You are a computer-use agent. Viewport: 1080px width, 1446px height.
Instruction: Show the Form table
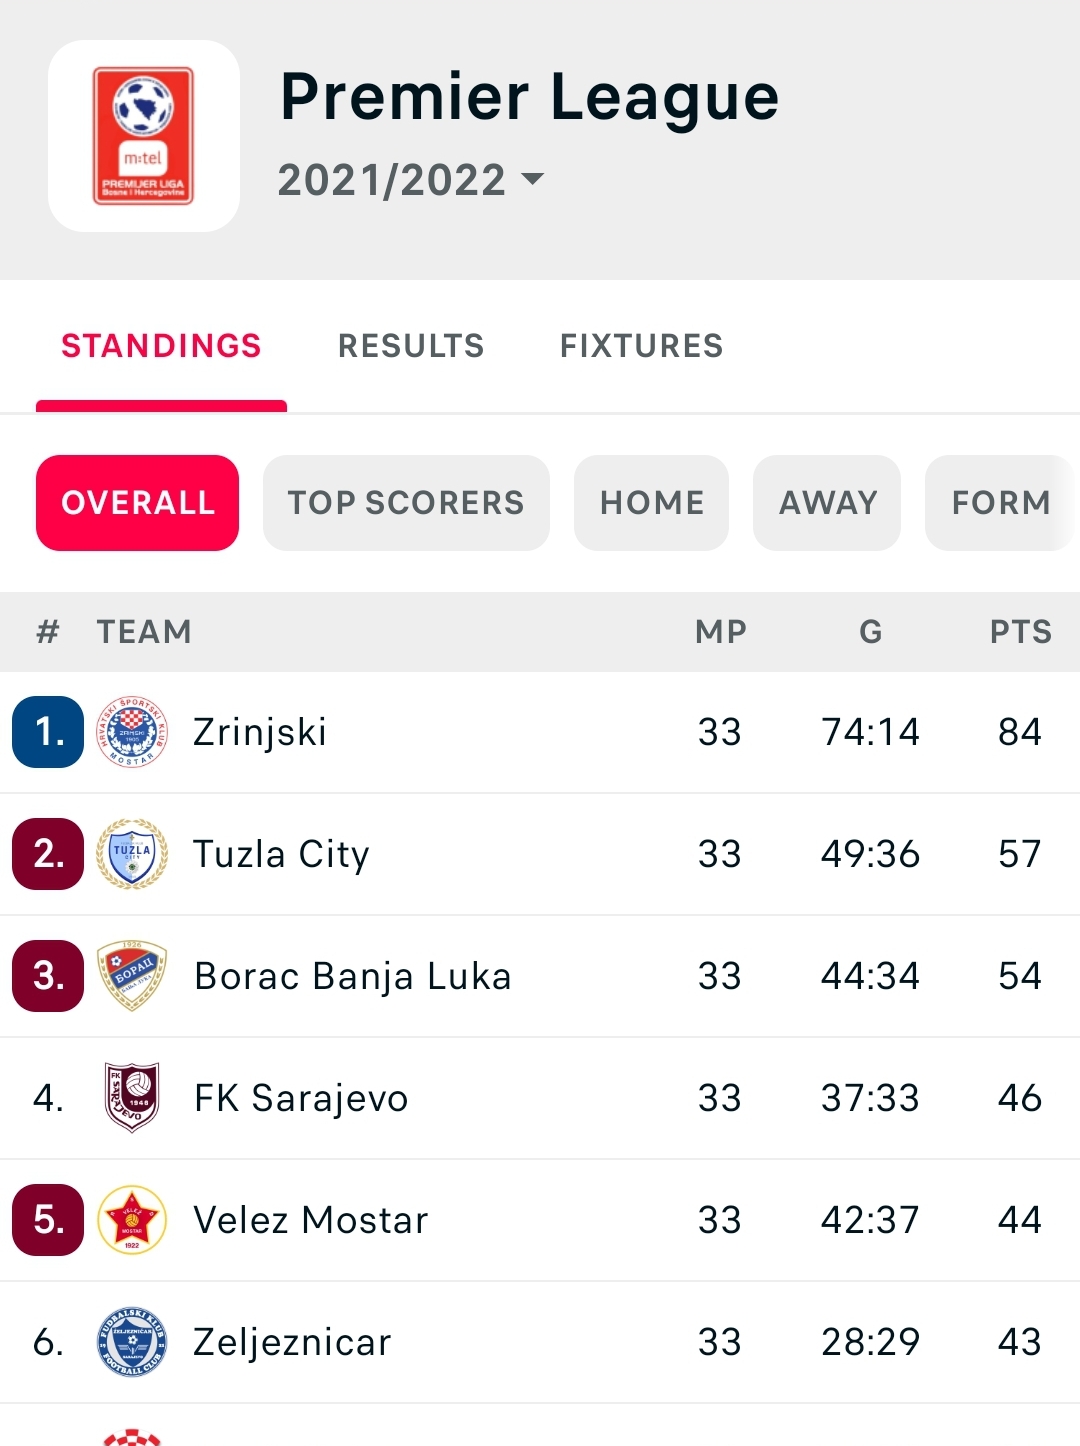point(1001,503)
